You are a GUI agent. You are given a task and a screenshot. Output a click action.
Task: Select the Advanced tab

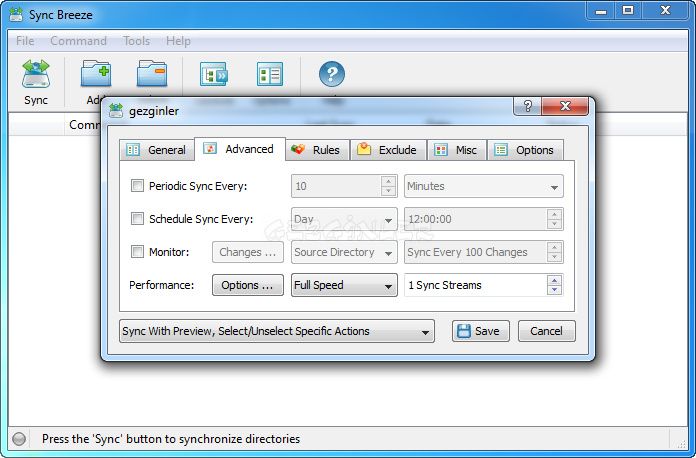click(240, 149)
